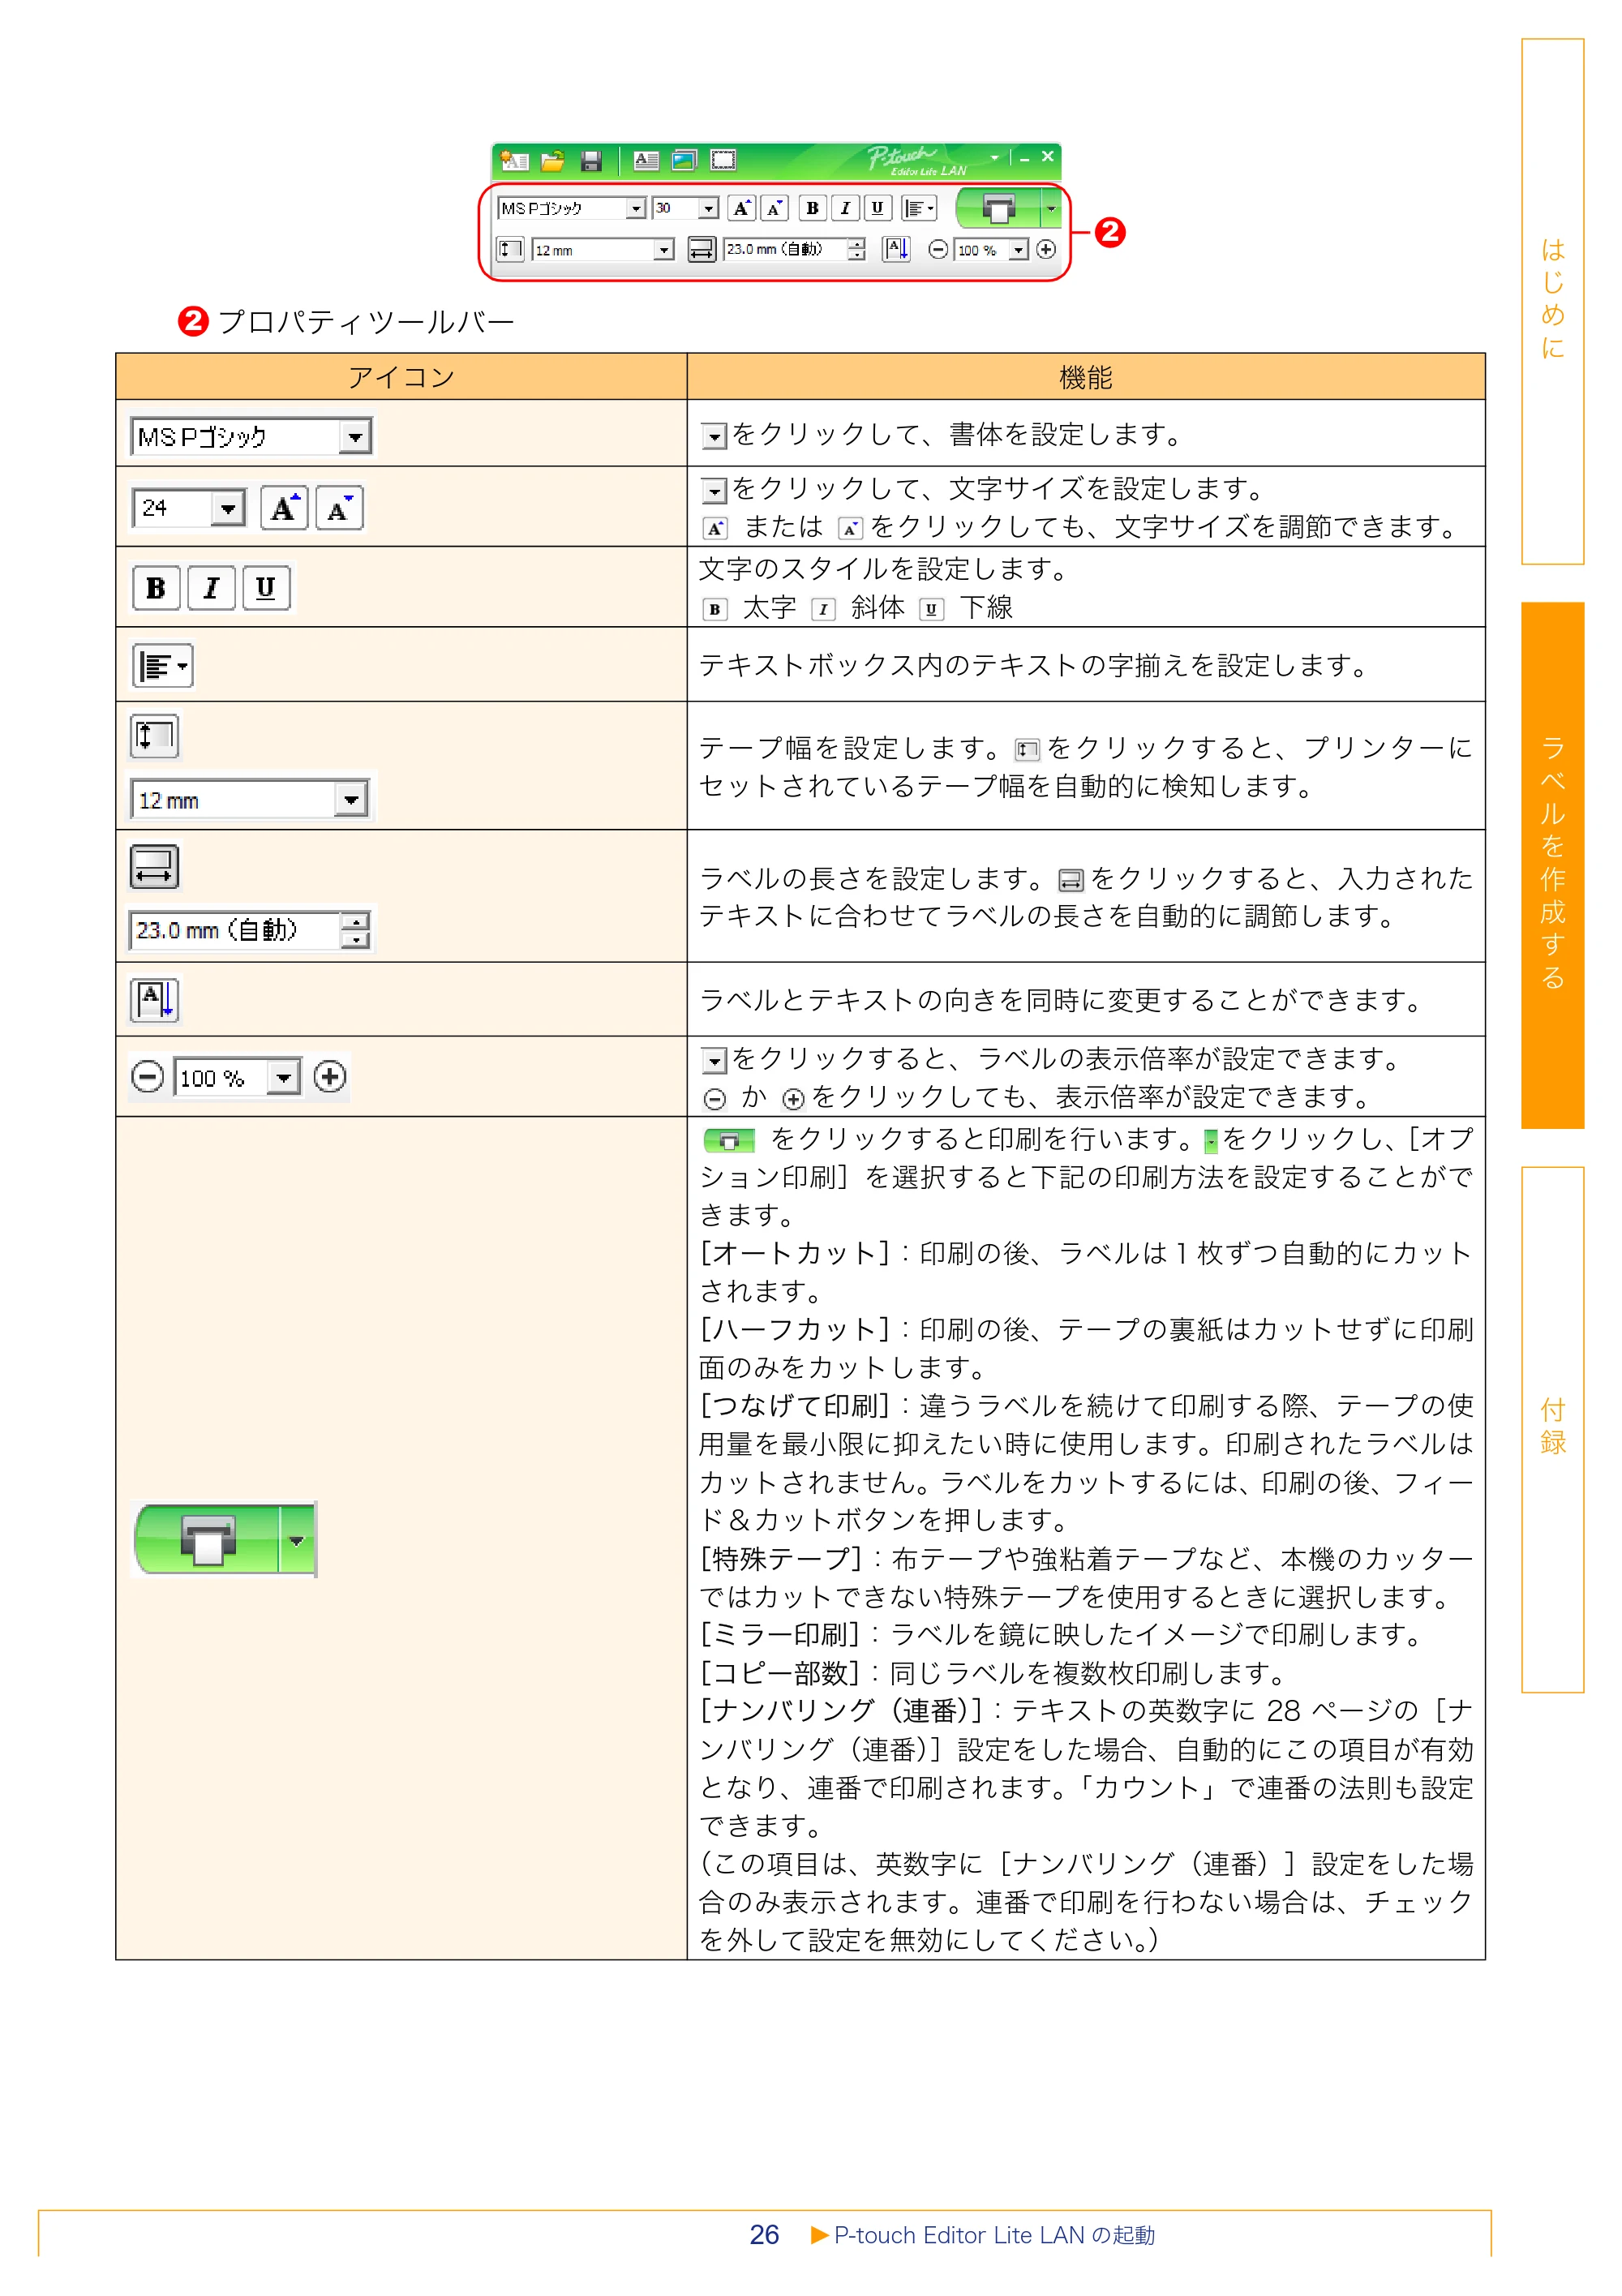Open the font size 30 dropdown
This screenshot has width=1622, height=2296.
(709, 208)
